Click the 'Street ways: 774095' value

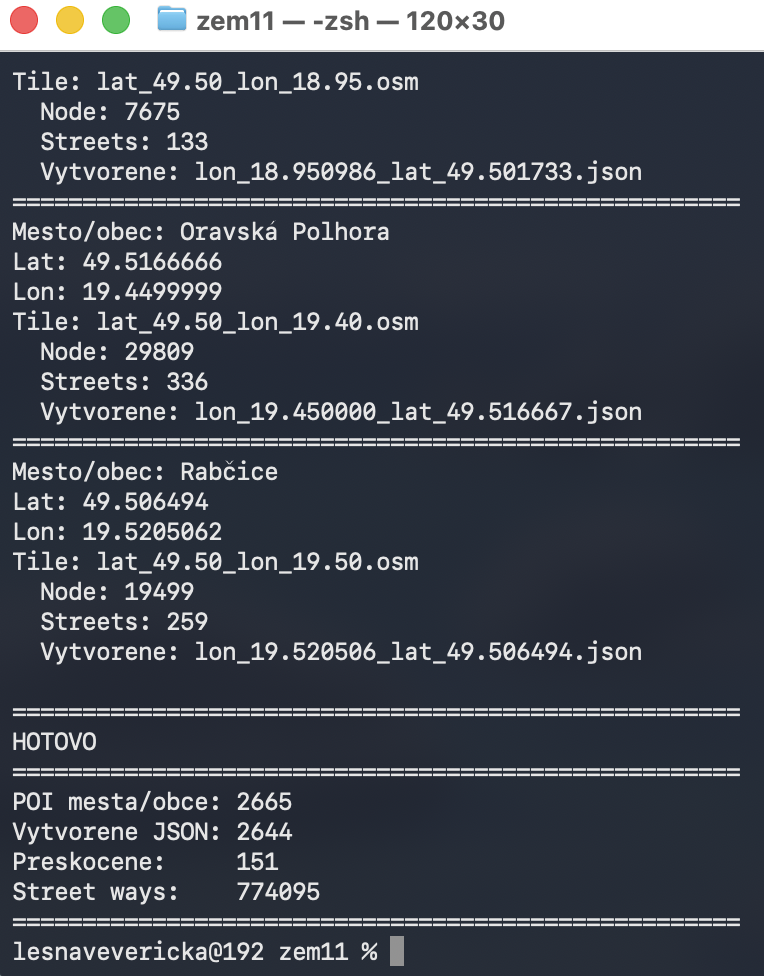coord(278,892)
